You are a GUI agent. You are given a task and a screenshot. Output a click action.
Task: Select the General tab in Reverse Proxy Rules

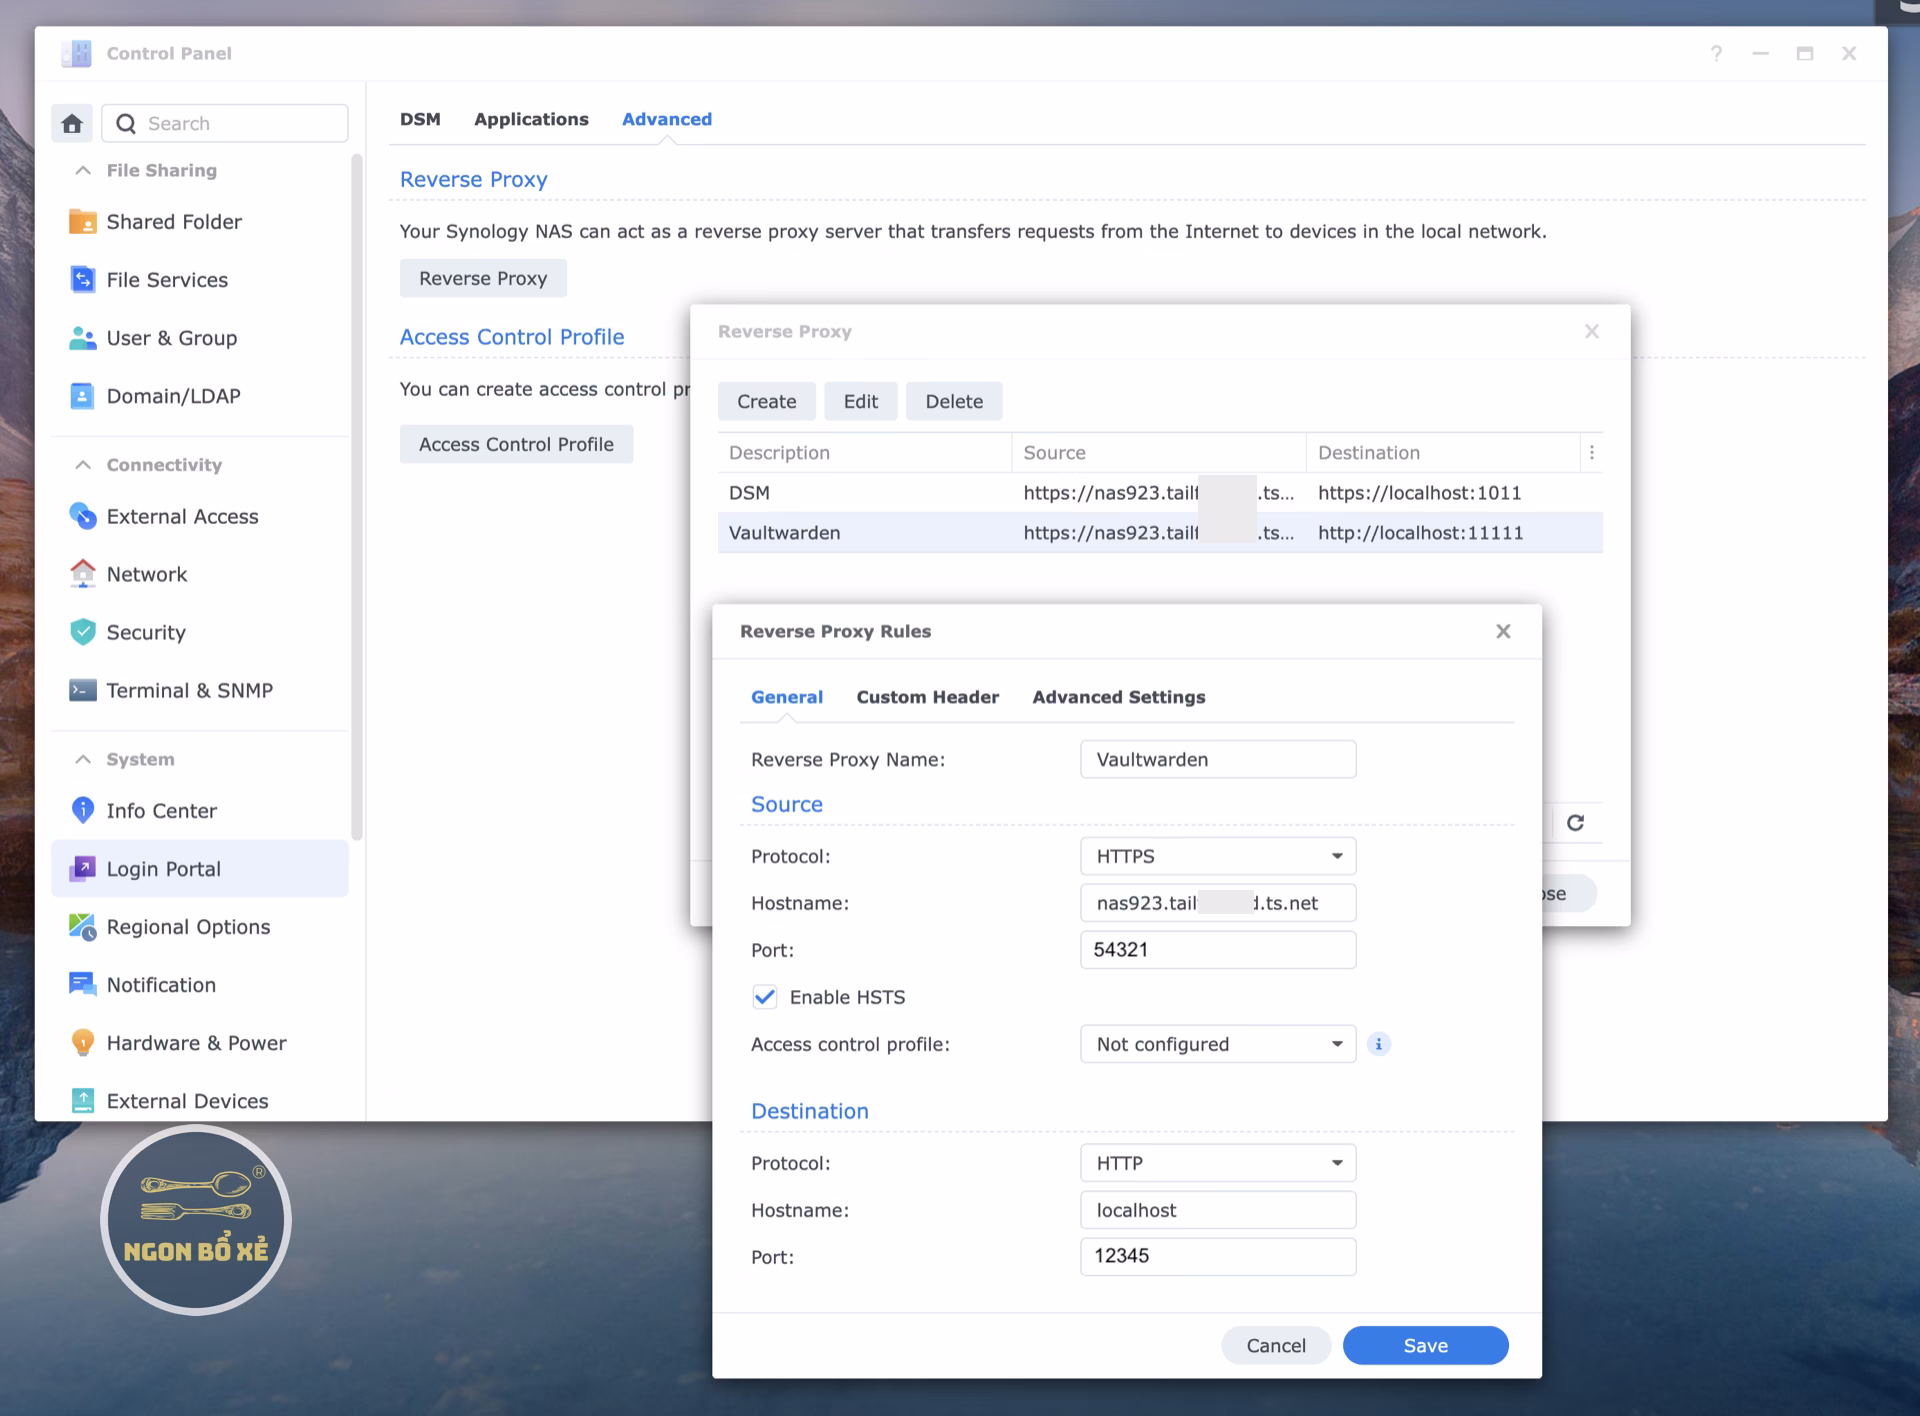[787, 697]
